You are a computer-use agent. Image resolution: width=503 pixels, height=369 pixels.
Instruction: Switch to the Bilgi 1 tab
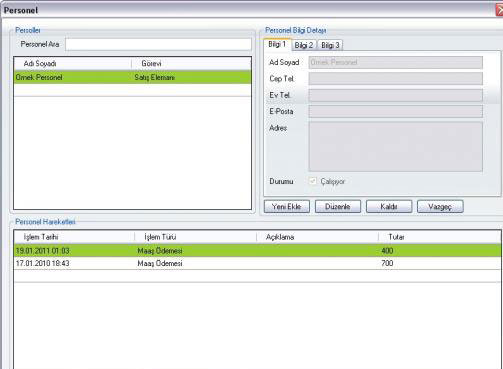pyautogui.click(x=277, y=44)
